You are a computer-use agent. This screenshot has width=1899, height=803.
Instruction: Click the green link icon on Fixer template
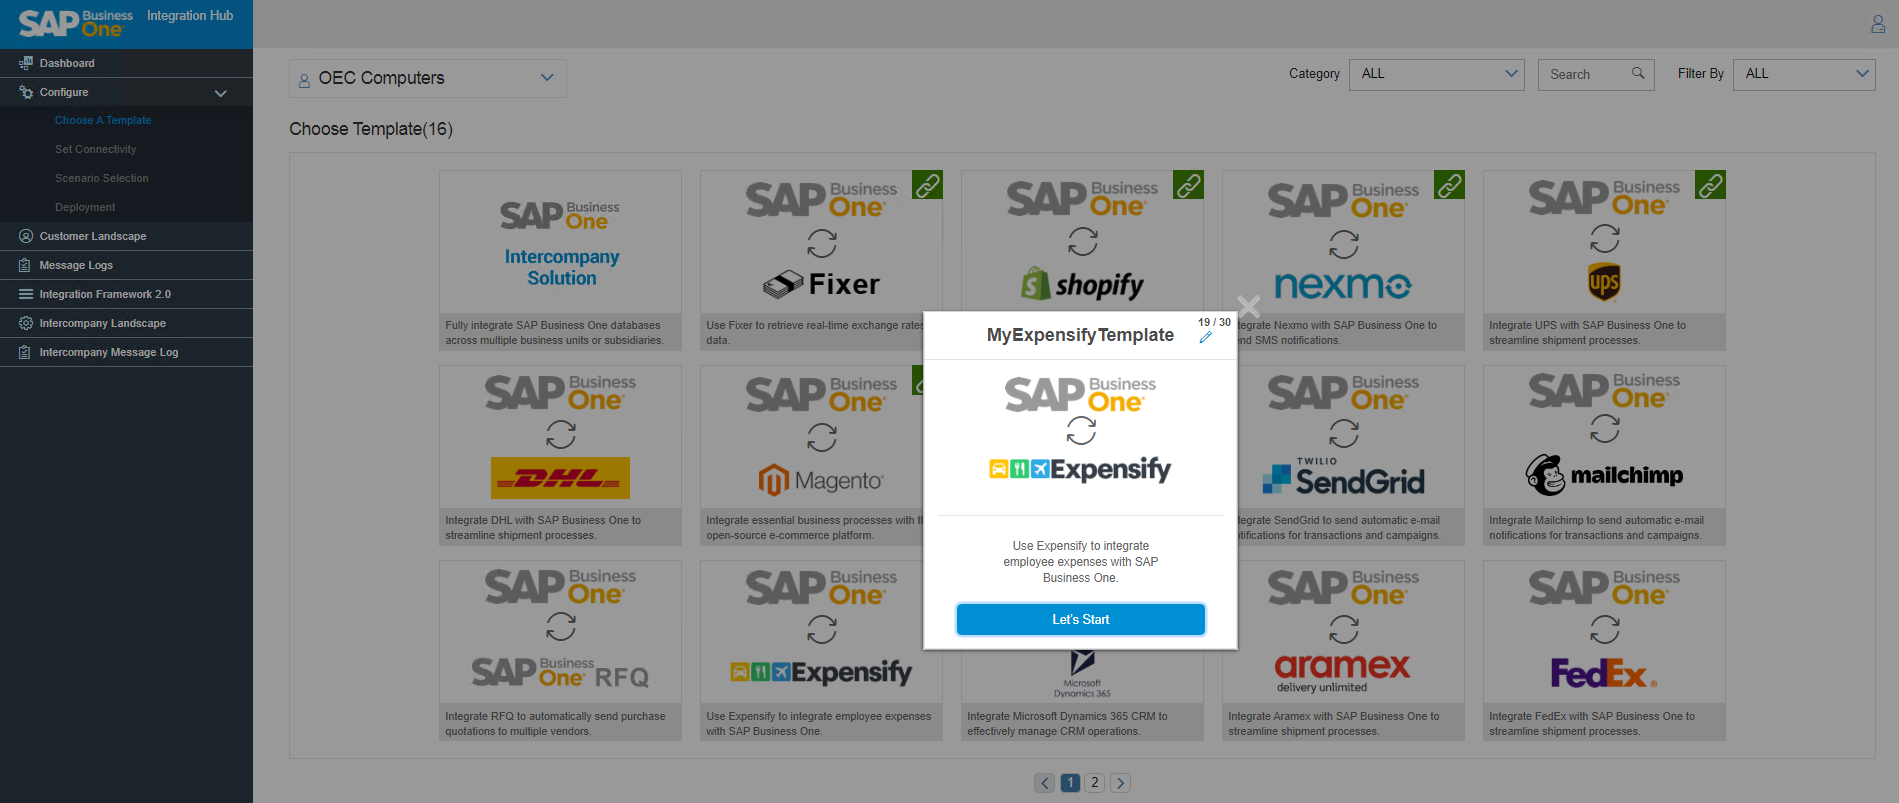tap(927, 185)
